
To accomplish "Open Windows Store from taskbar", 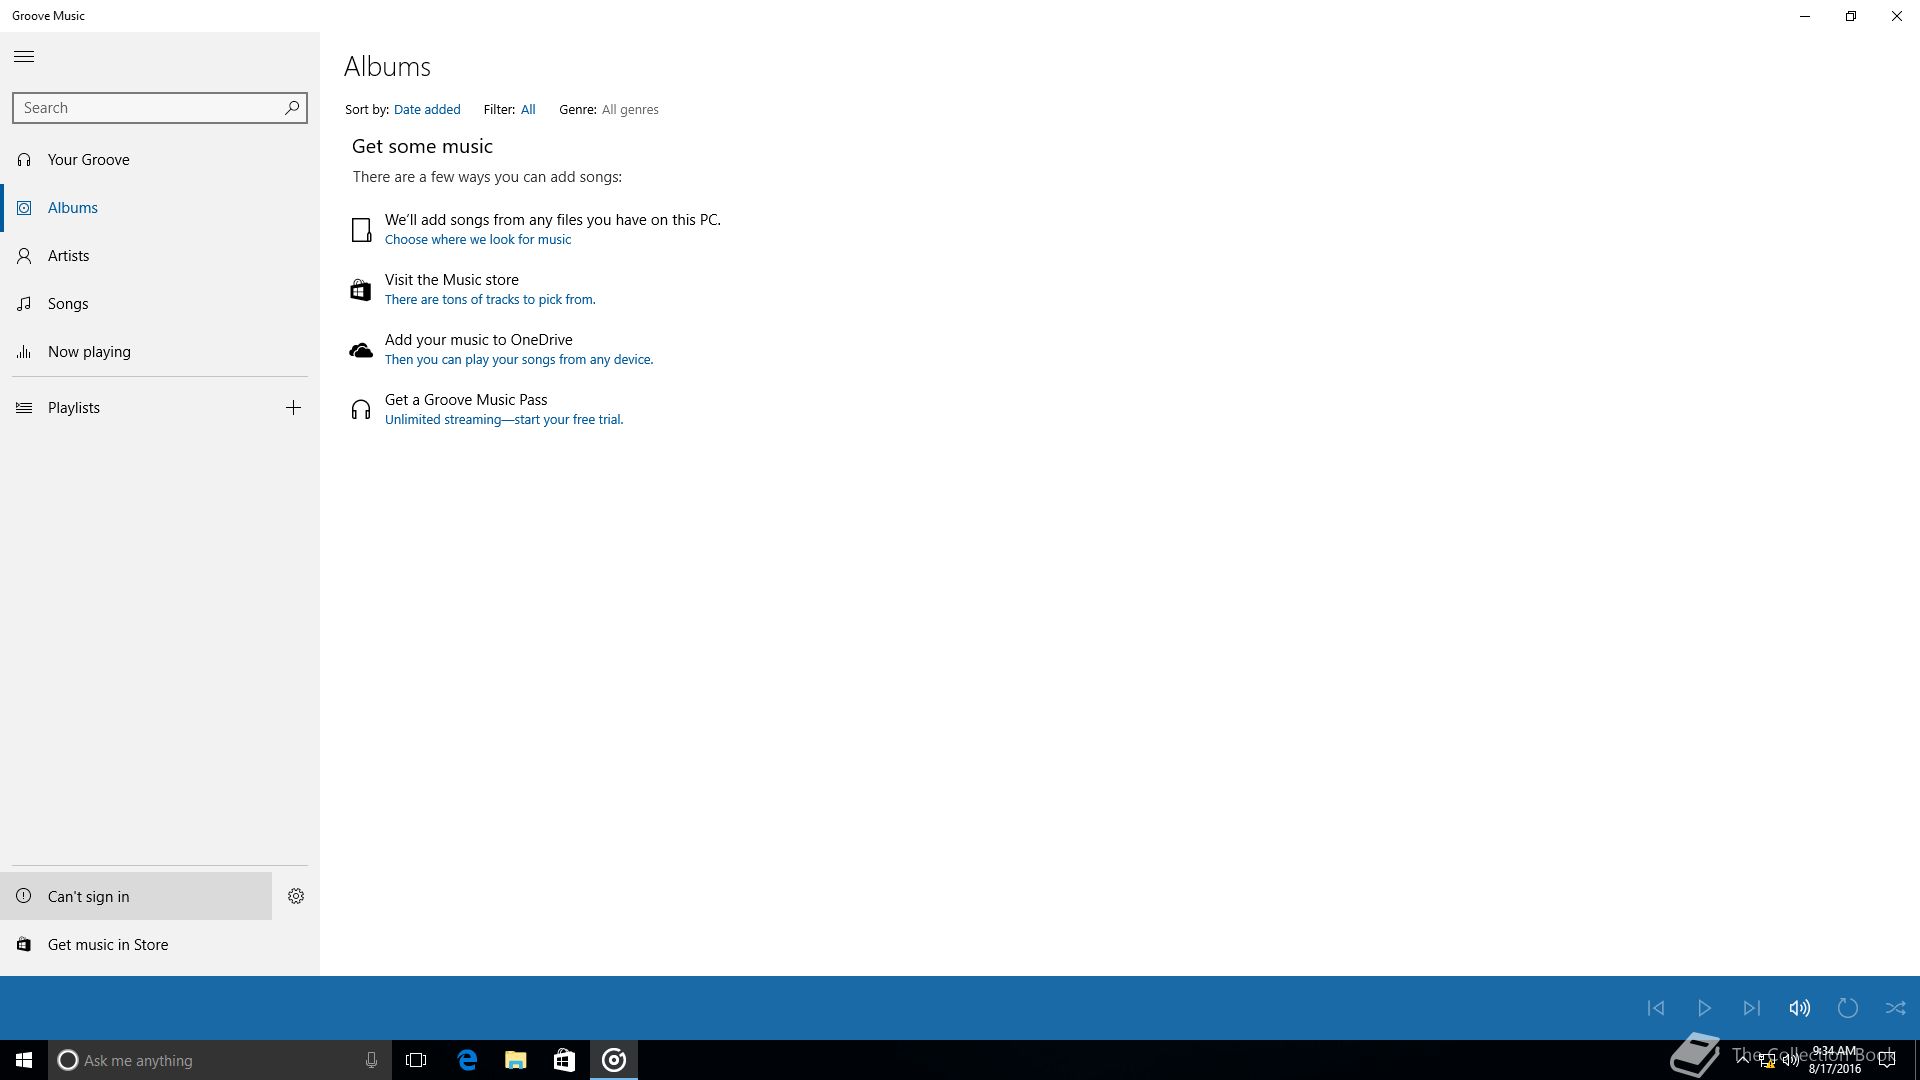I will click(564, 1060).
